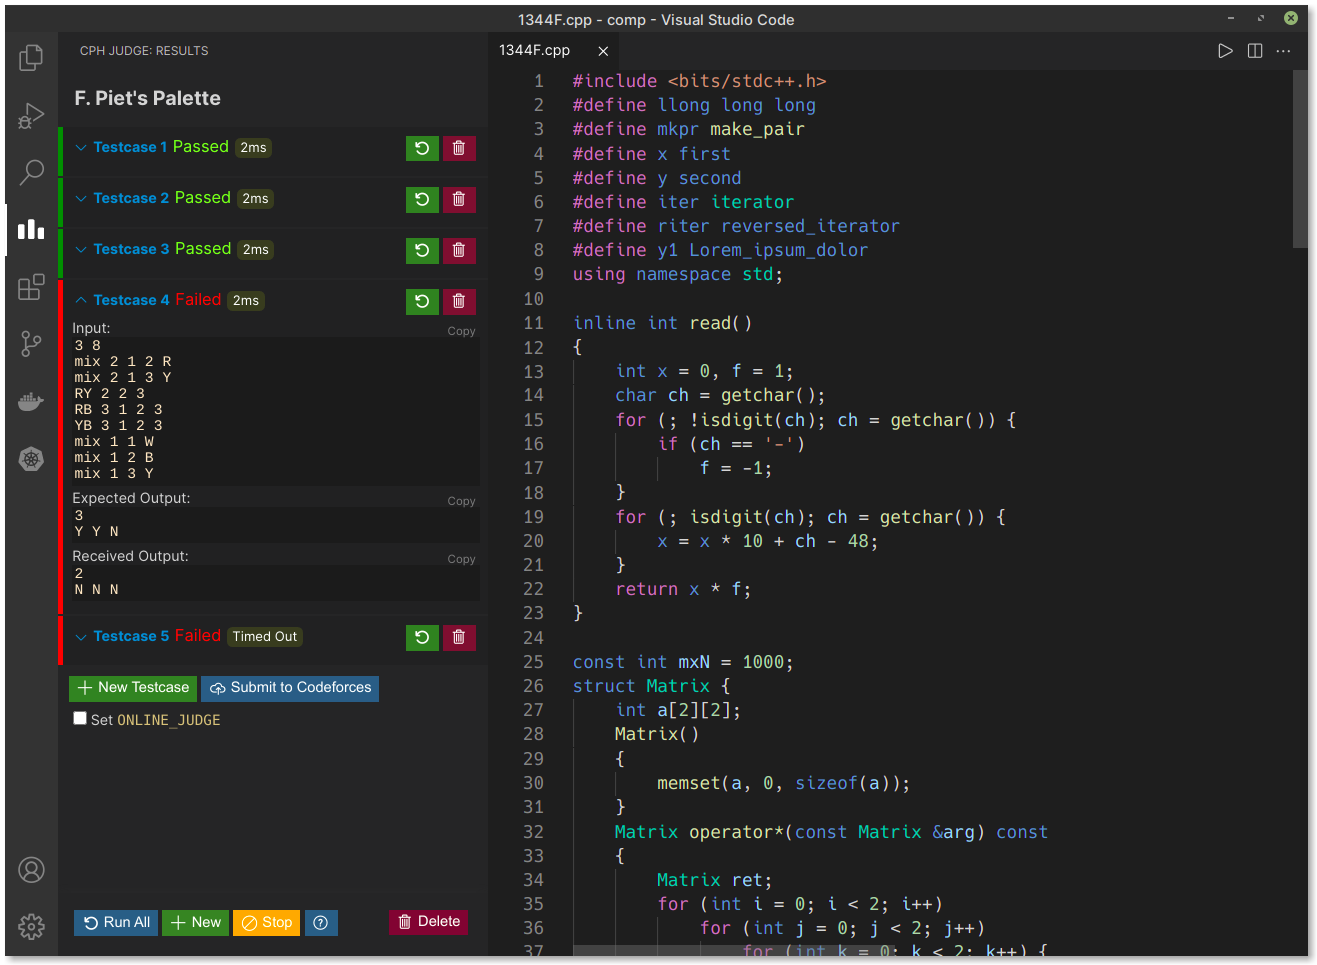Collapse Testcase 4 details
This screenshot has width=1317, height=965.
[79, 300]
